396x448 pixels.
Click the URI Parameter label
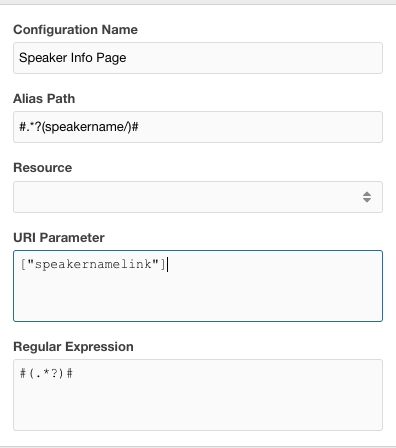59,238
